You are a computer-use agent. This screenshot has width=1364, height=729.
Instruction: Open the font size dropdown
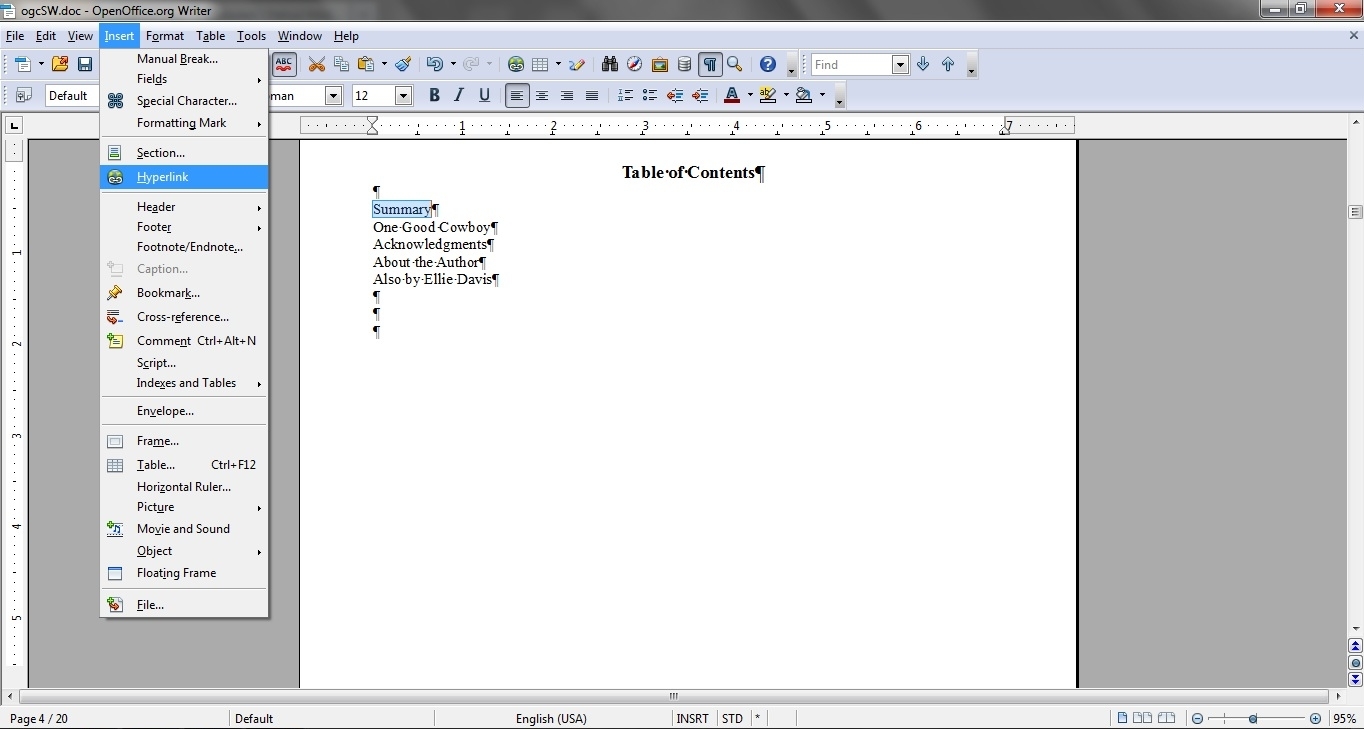402,95
